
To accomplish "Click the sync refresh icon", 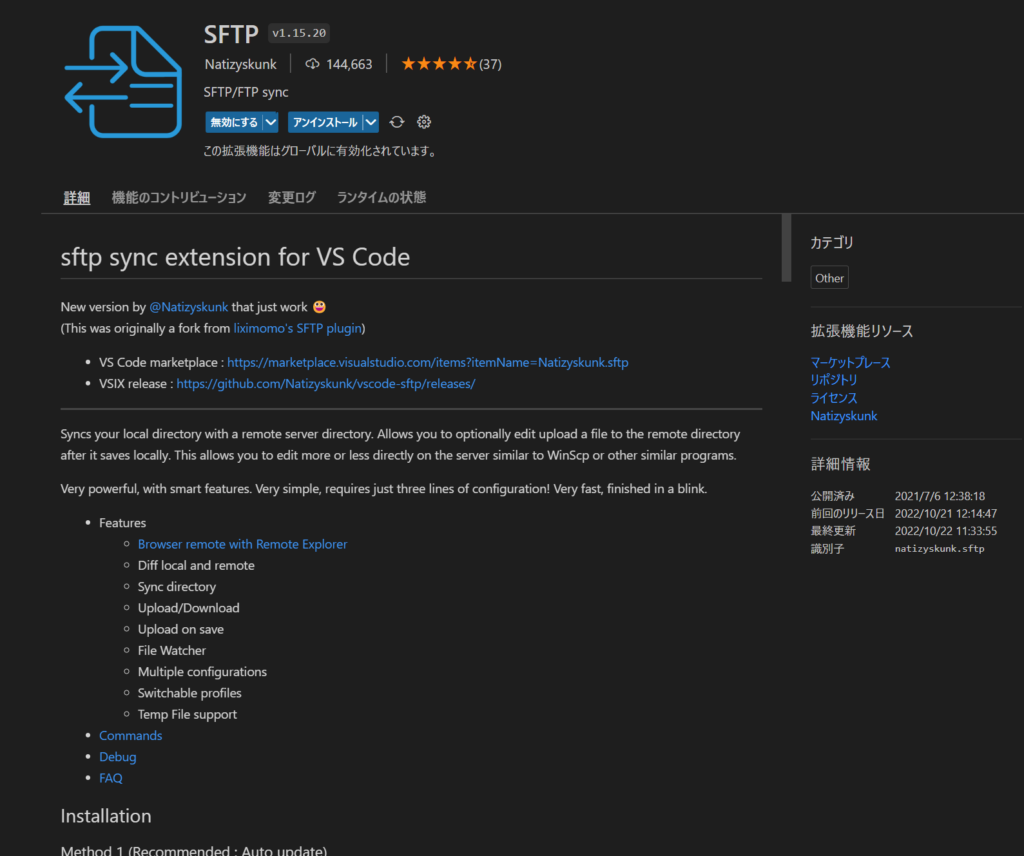I will click(x=397, y=122).
